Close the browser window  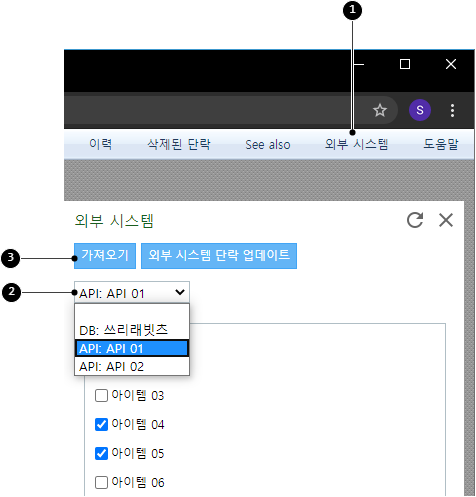tap(451, 64)
